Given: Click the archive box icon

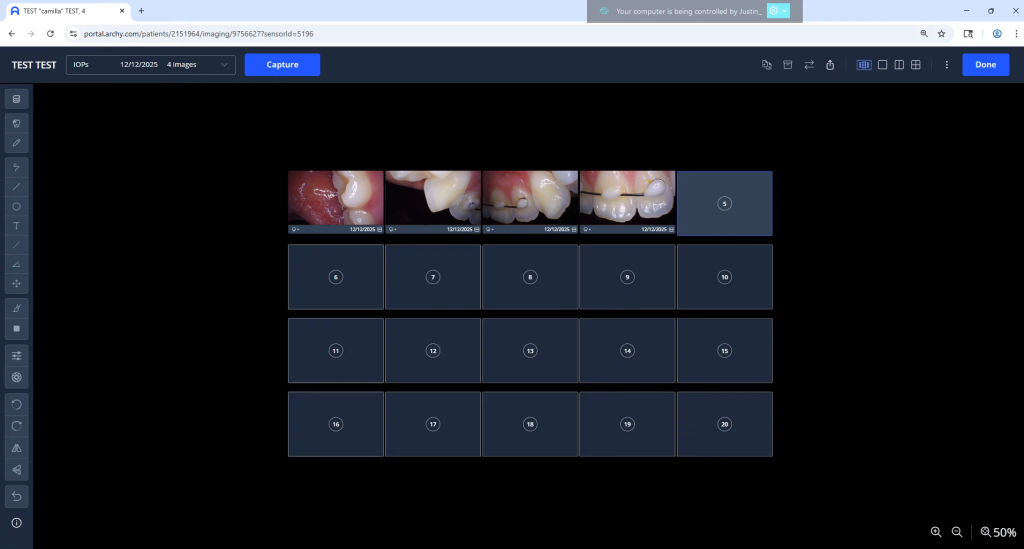Looking at the screenshot, I should click(787, 65).
